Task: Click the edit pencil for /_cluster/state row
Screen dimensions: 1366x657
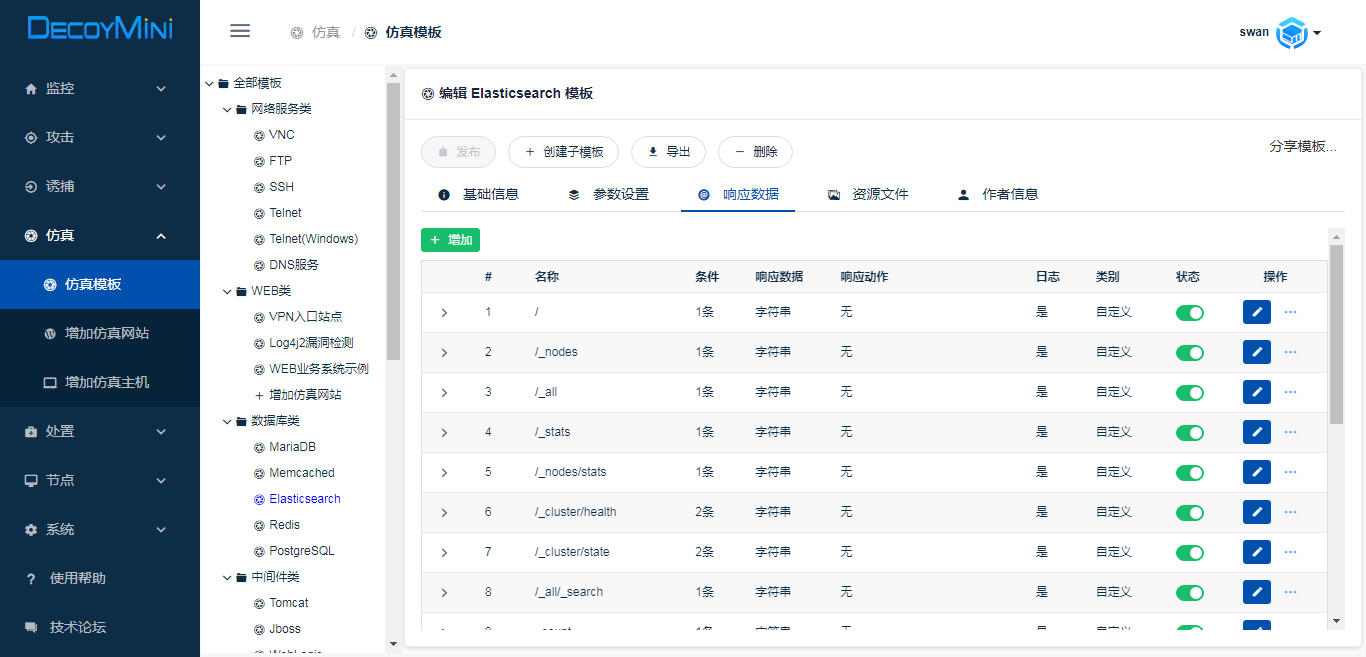Action: point(1256,552)
